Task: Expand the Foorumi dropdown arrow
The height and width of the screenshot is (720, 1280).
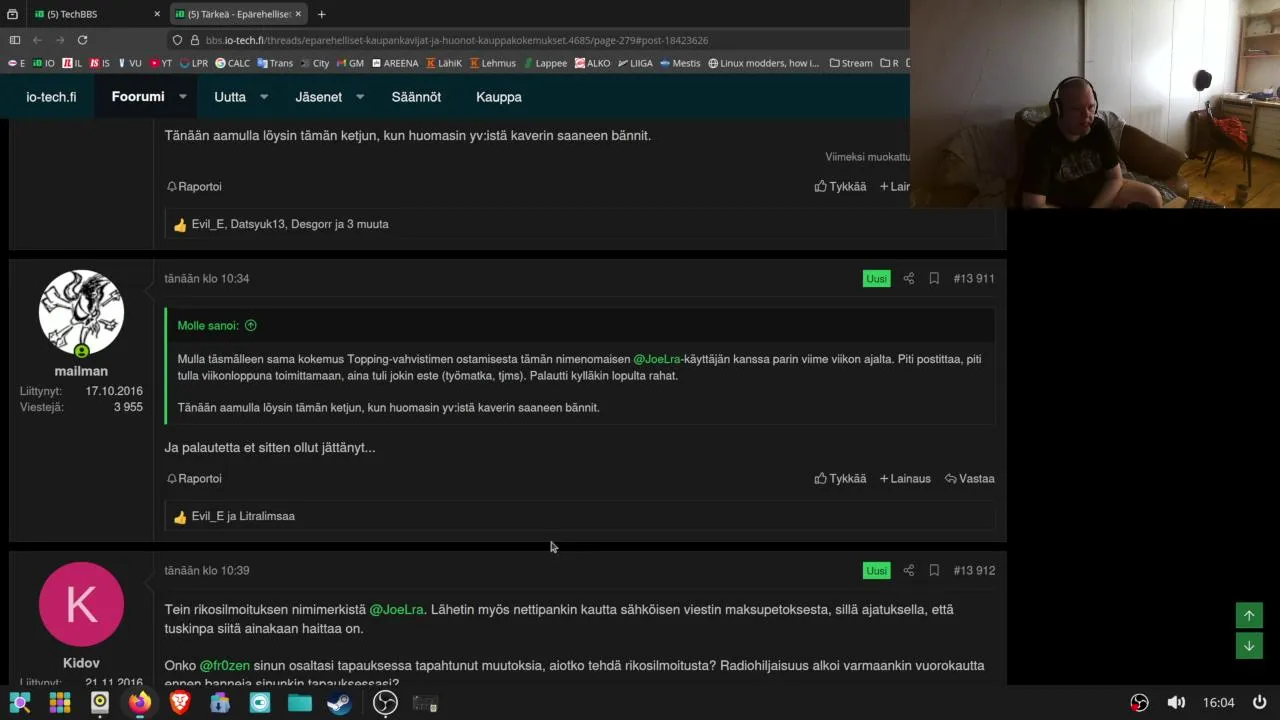Action: click(183, 97)
